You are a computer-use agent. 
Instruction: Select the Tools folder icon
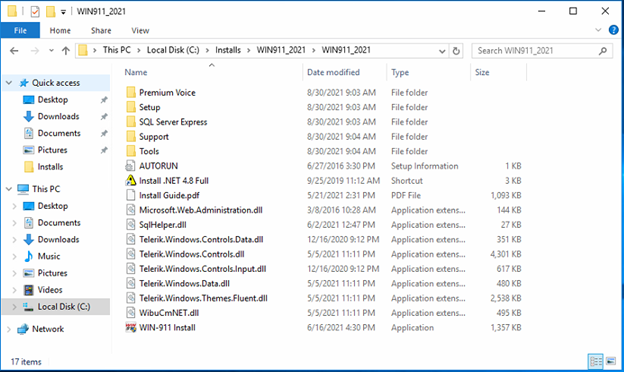pos(131,152)
